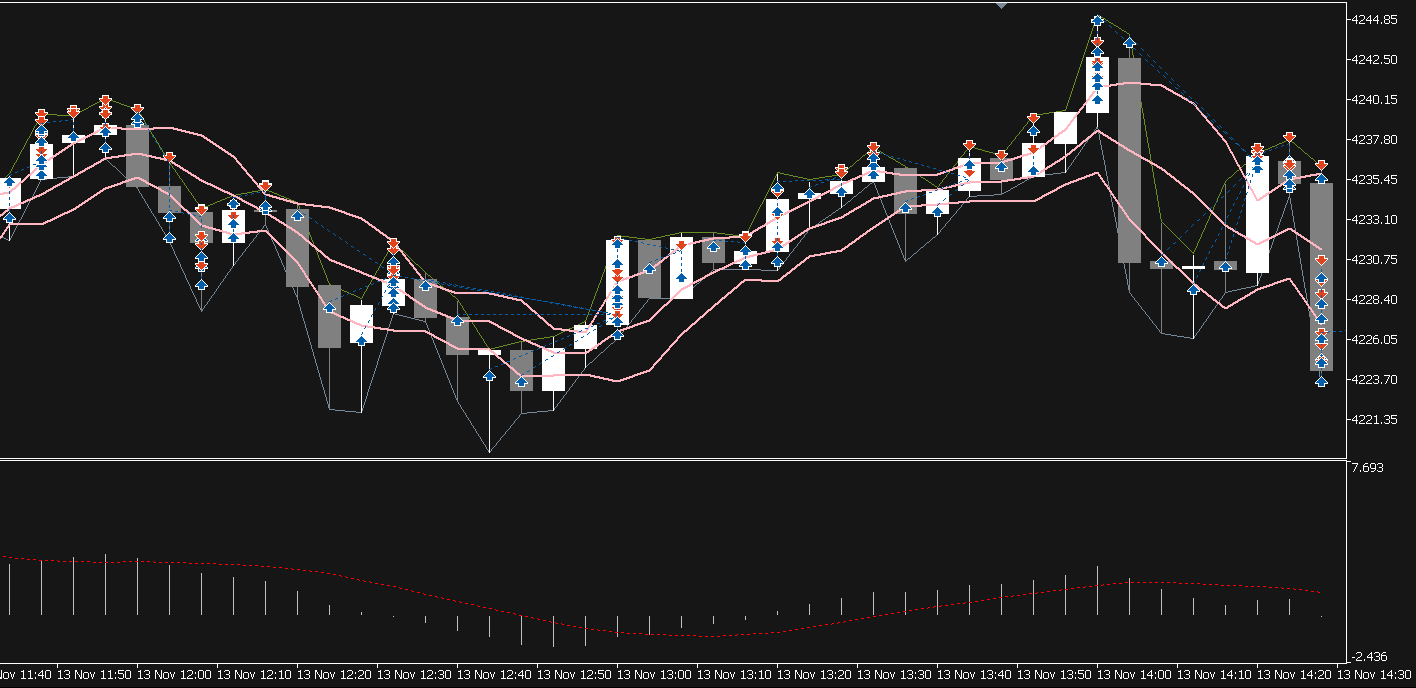The image size is (1416, 688).
Task: Click the blue arrow inside the 12:20 white candle
Action: click(361, 341)
